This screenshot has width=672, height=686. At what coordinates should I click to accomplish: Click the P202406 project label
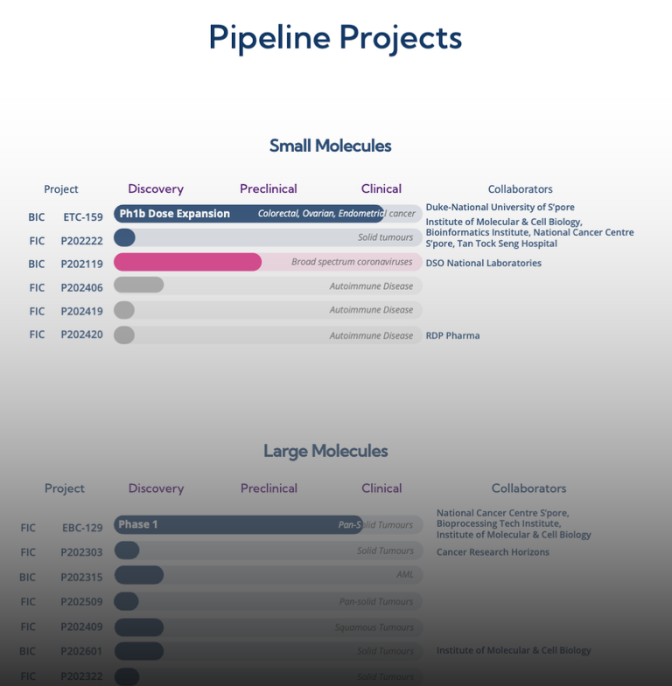click(82, 287)
